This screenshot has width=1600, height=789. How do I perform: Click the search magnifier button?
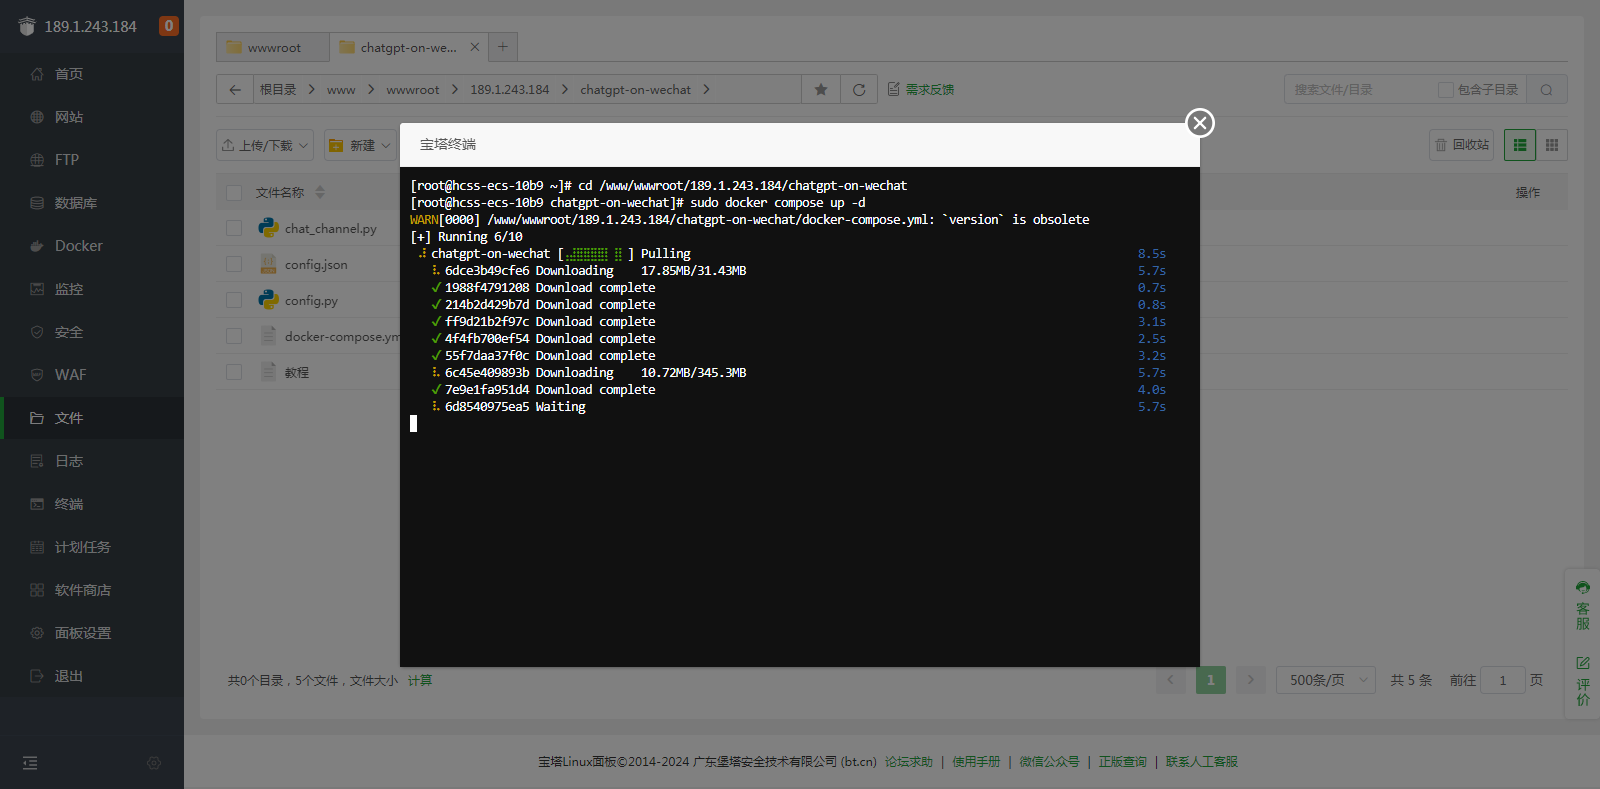pyautogui.click(x=1547, y=89)
